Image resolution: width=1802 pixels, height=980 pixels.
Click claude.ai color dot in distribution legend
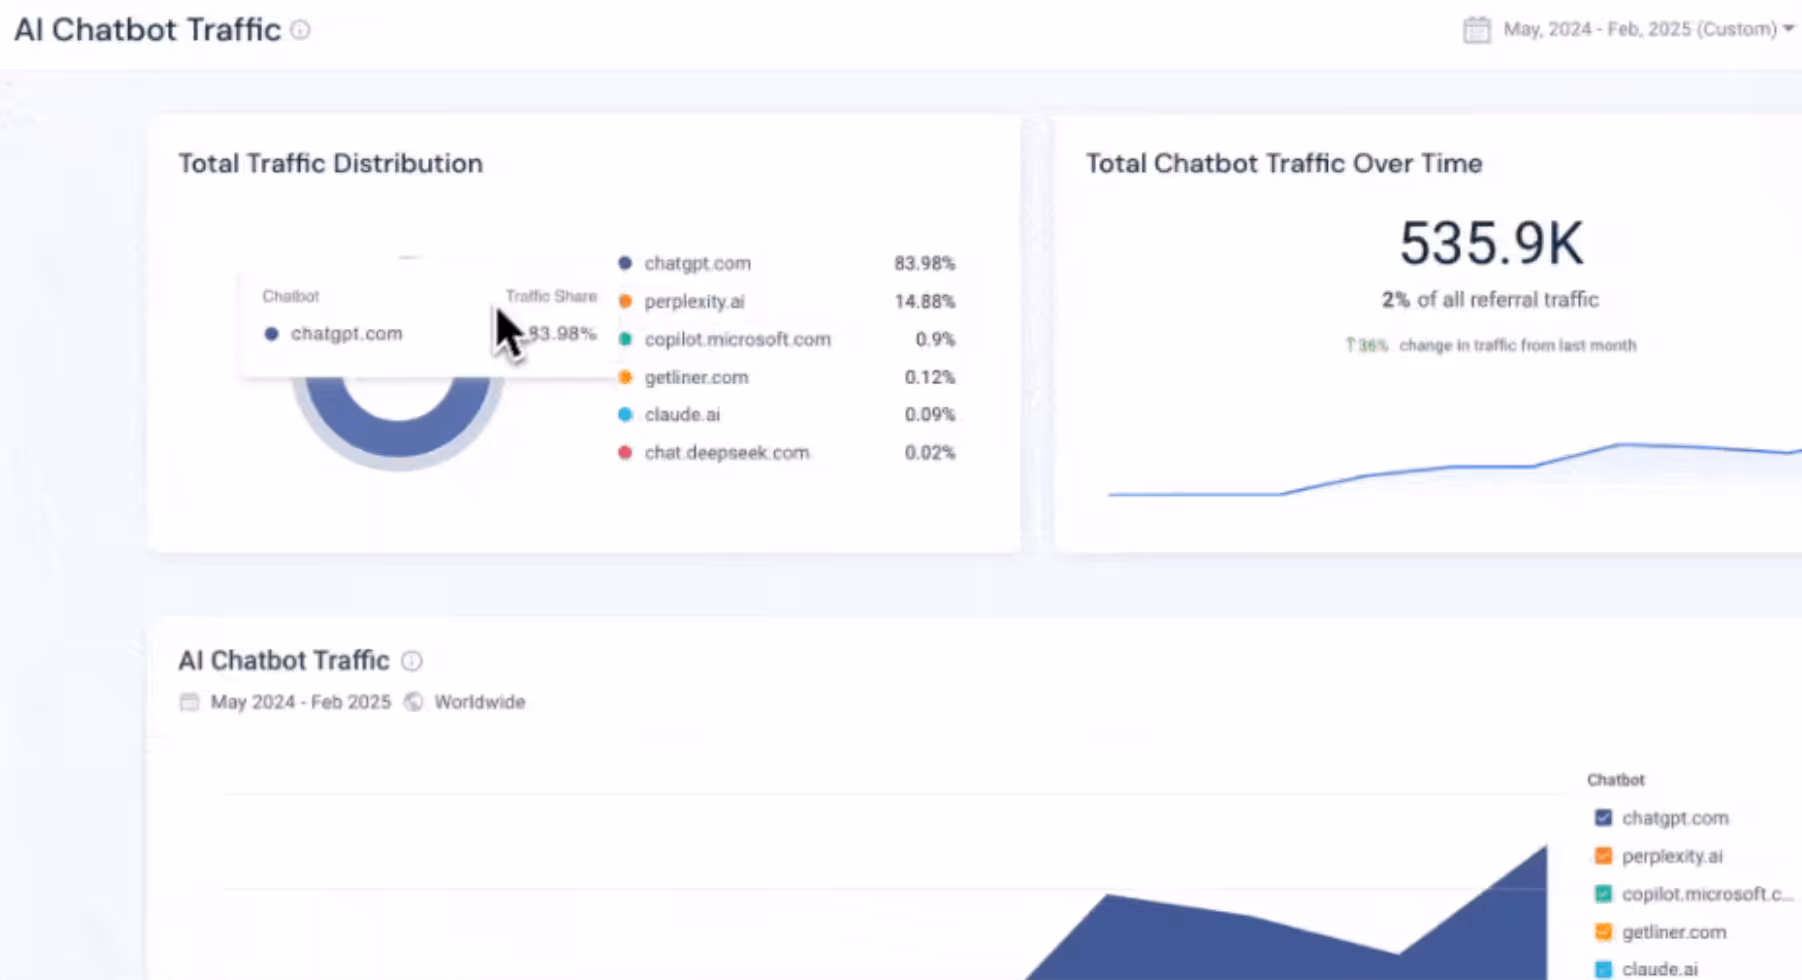click(x=625, y=414)
